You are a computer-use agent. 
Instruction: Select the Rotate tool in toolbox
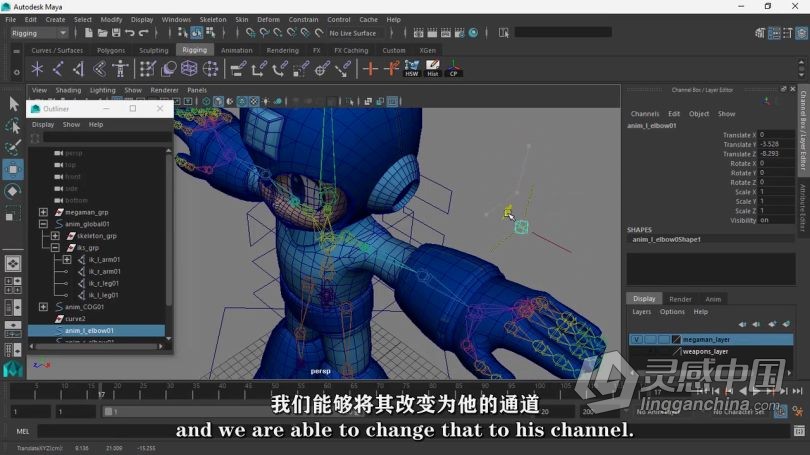(13, 191)
